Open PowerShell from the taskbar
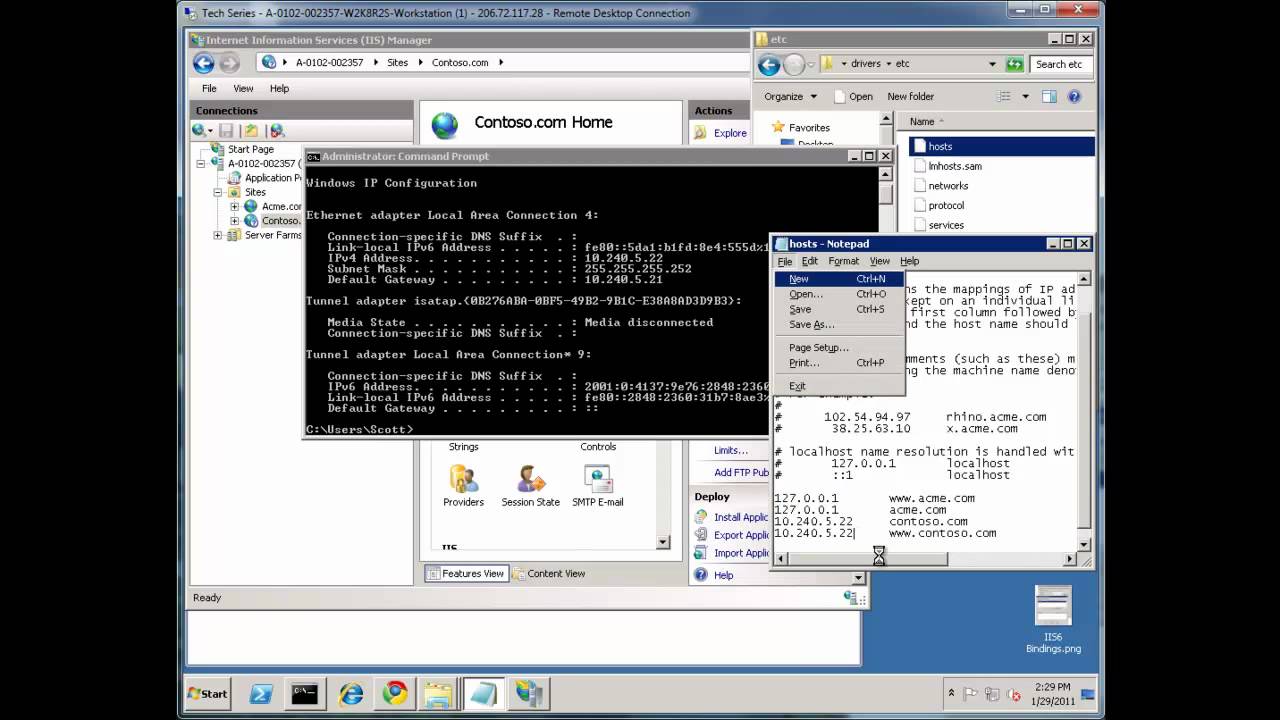 (261, 693)
